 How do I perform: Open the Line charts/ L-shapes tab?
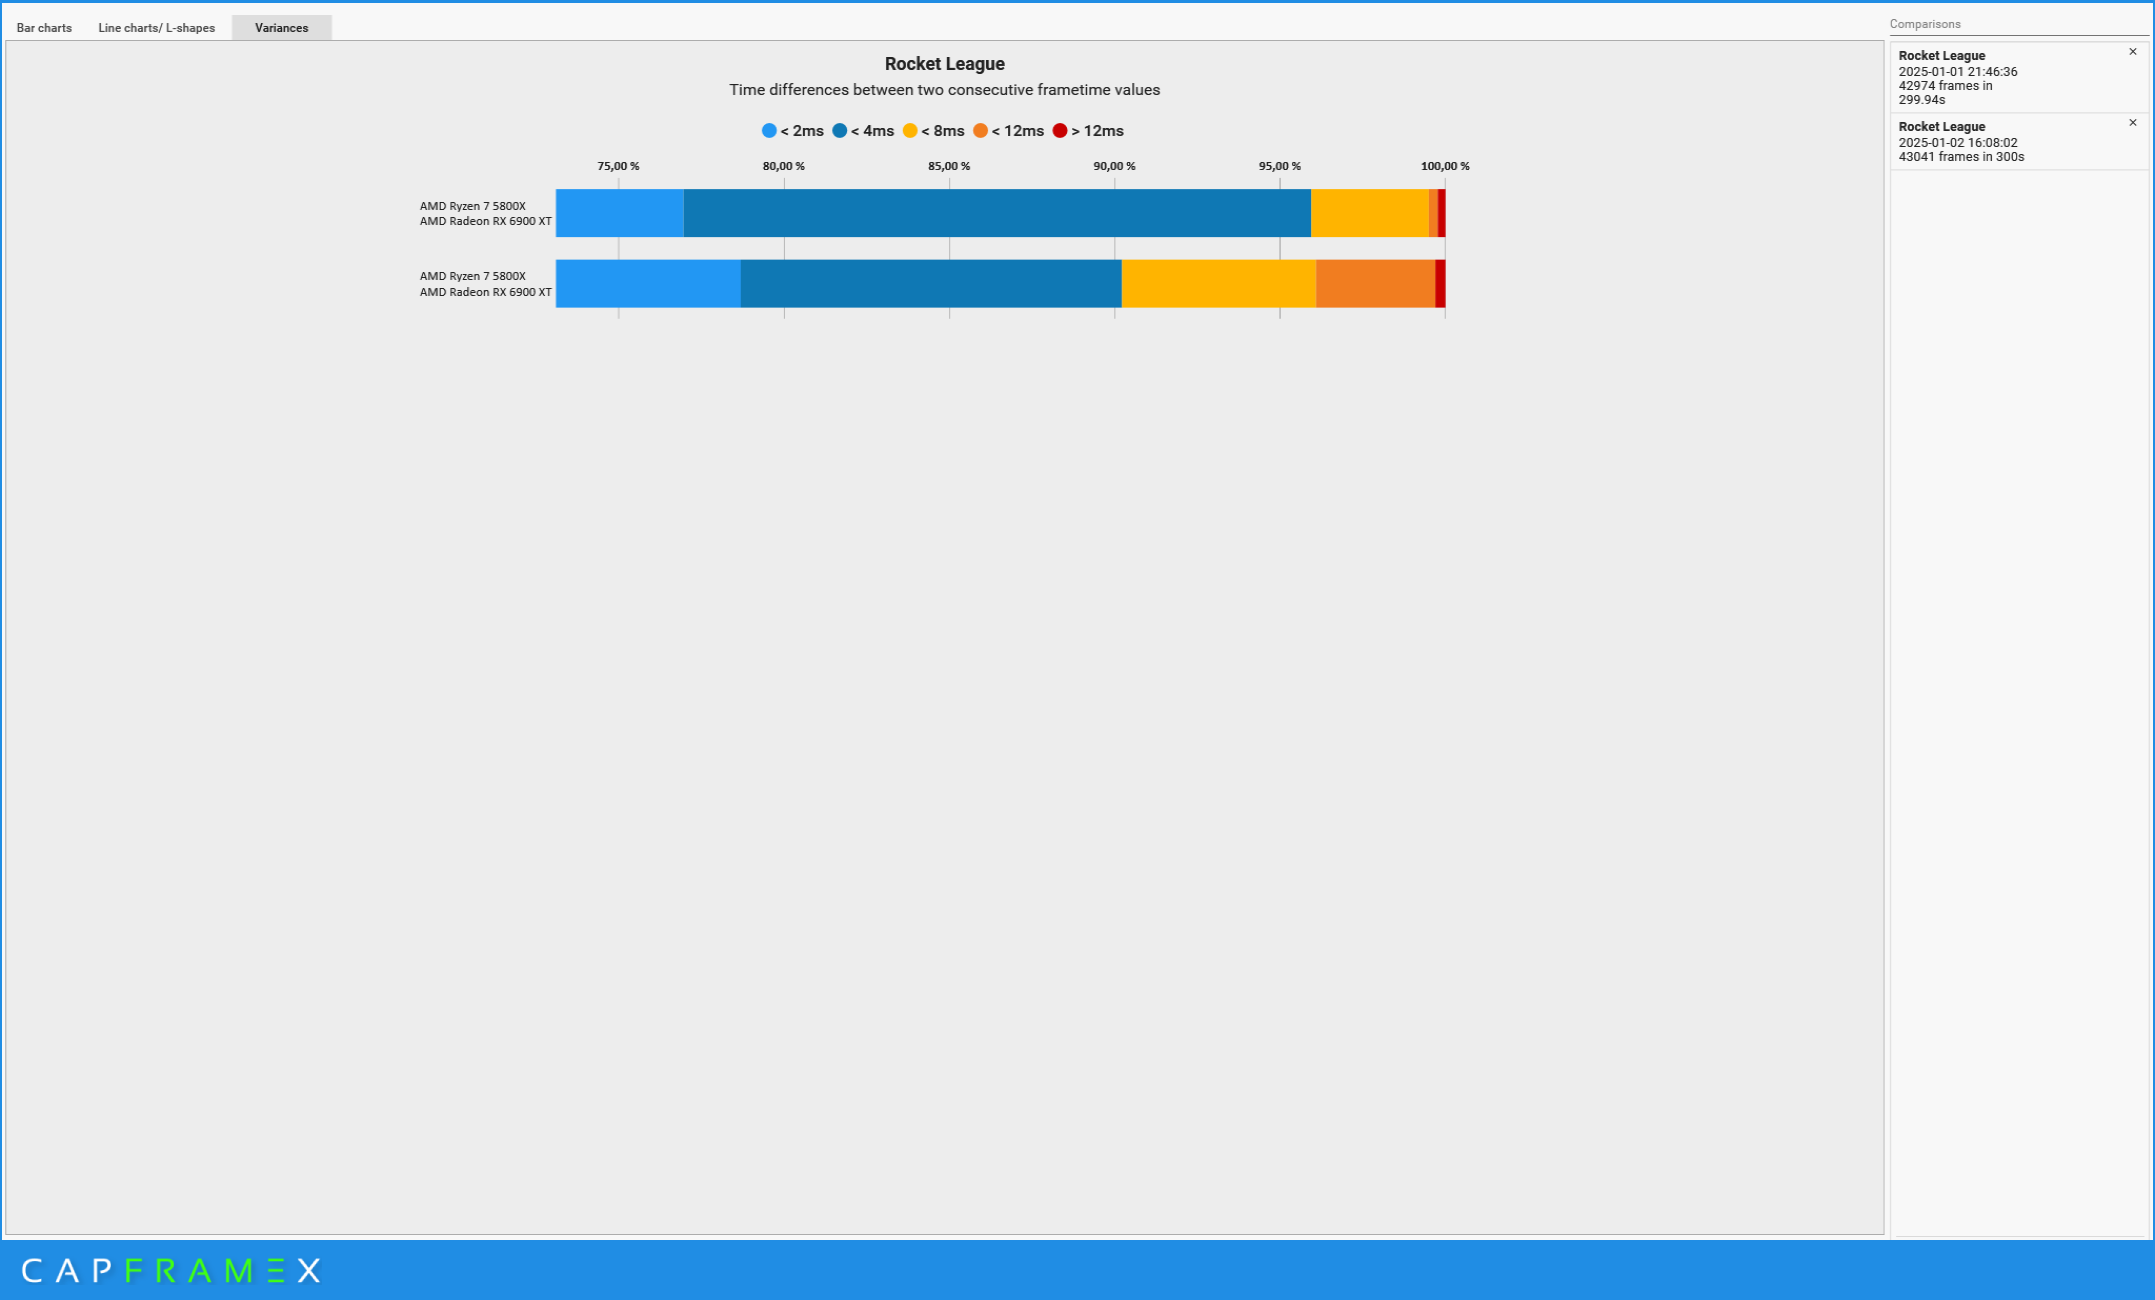coord(156,28)
